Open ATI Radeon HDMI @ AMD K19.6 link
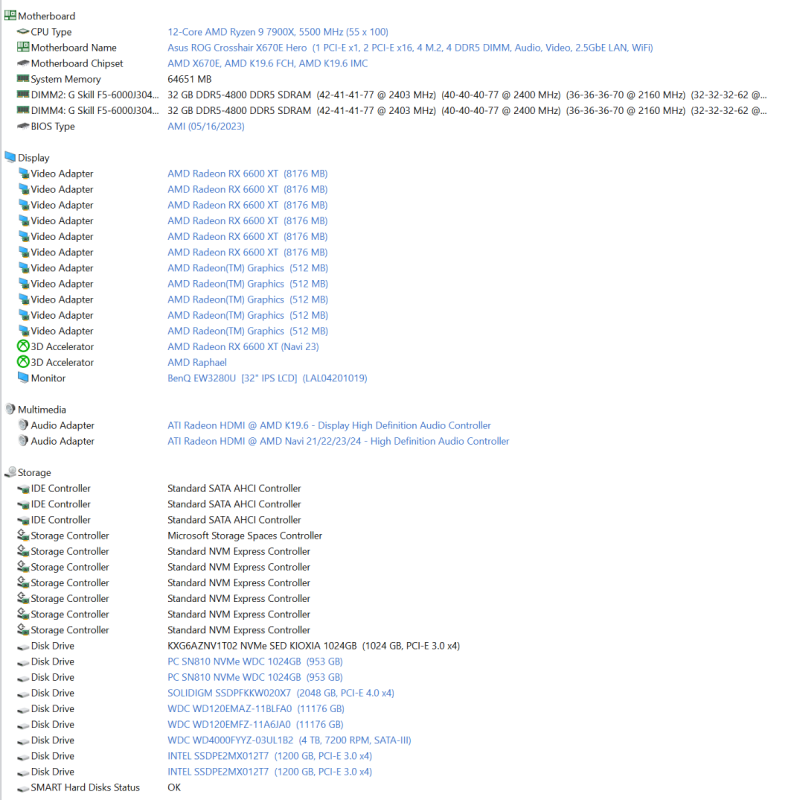794x800 pixels. point(329,425)
